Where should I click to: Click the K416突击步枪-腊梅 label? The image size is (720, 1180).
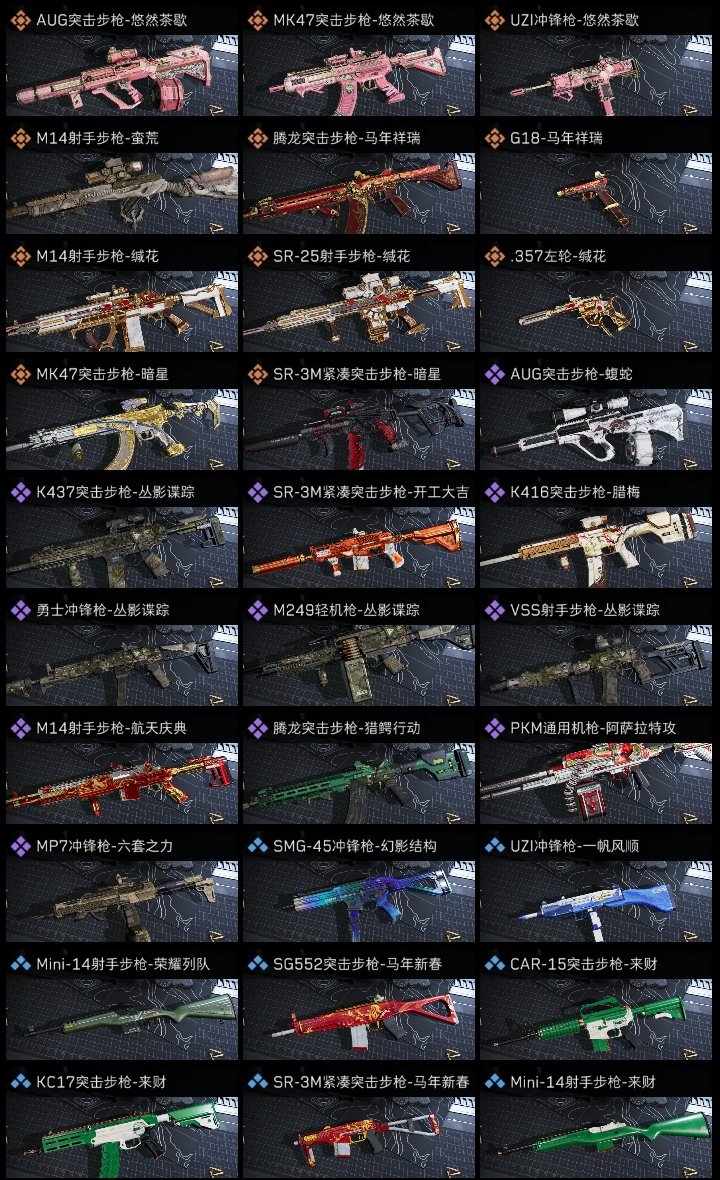click(x=575, y=492)
